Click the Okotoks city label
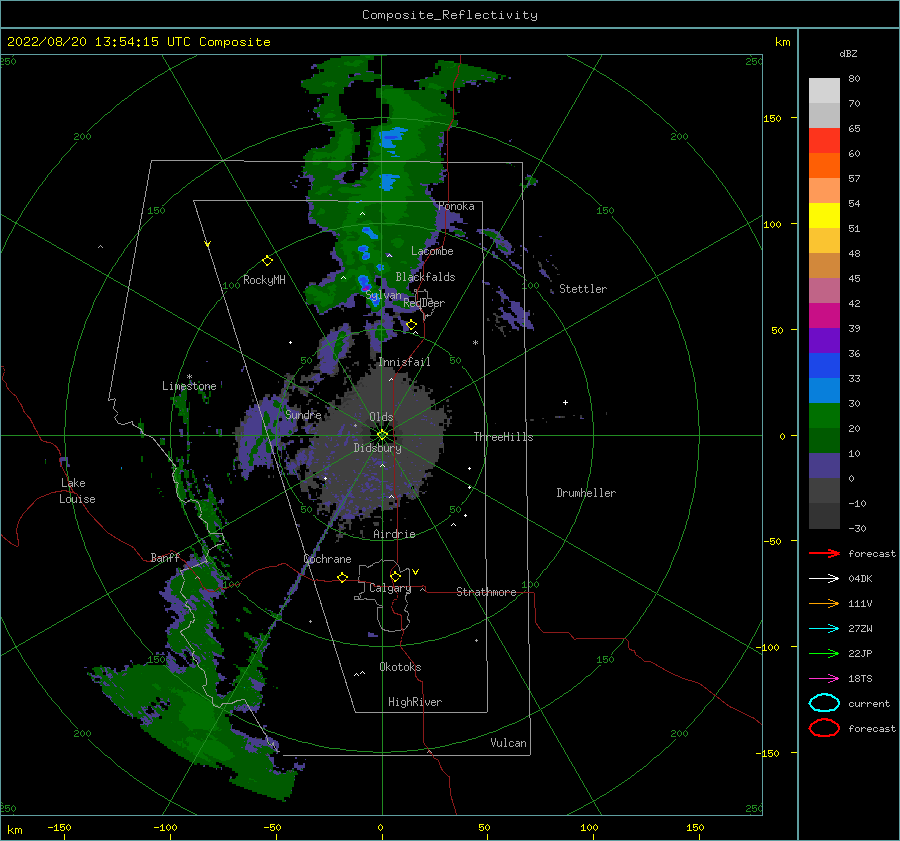Viewport: 900px width, 841px height. [x=400, y=667]
